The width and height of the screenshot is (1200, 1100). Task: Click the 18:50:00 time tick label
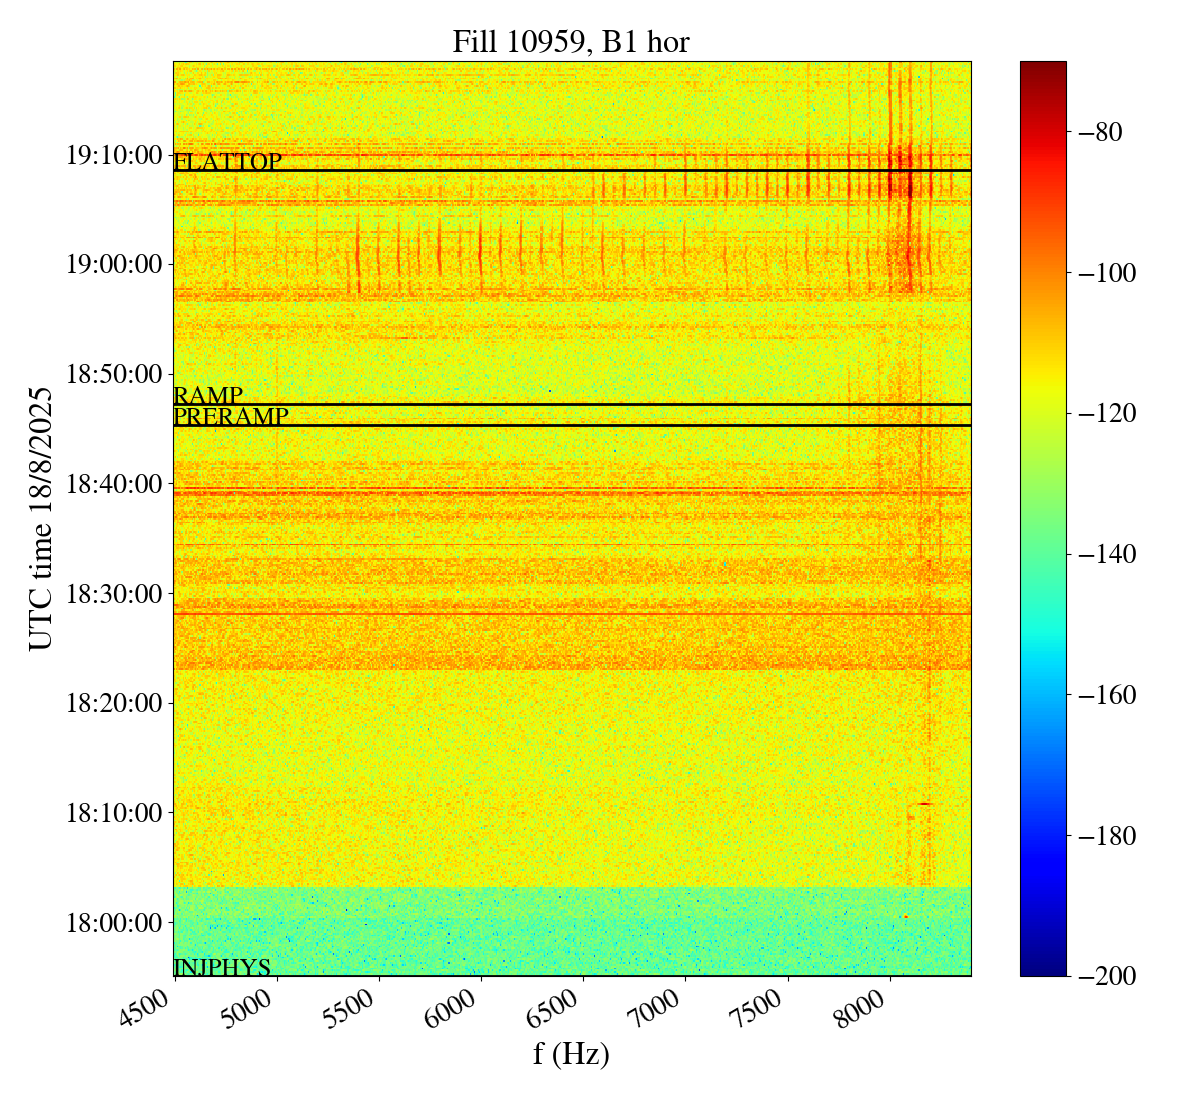tap(113, 374)
